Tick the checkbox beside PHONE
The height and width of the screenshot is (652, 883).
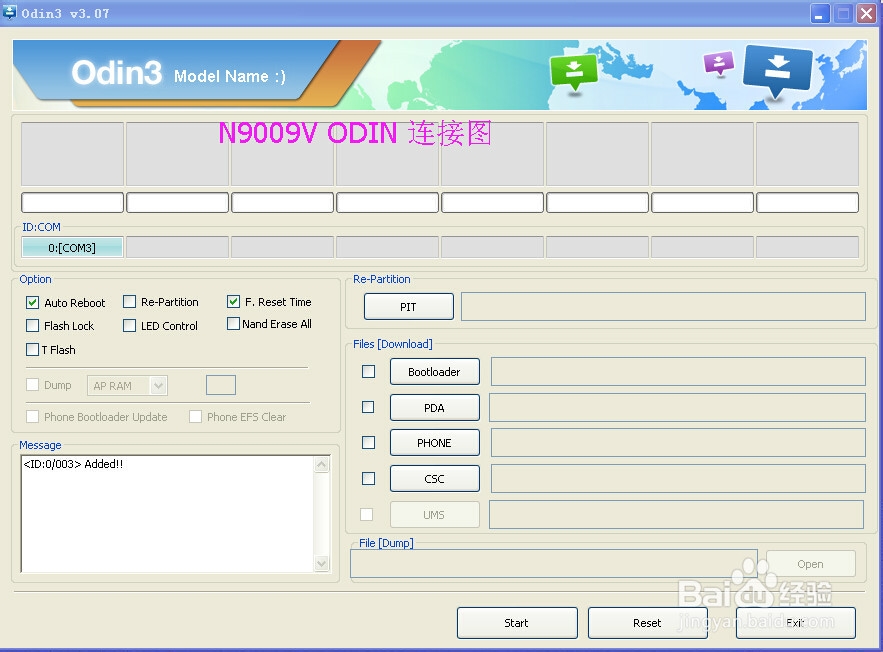click(x=368, y=443)
